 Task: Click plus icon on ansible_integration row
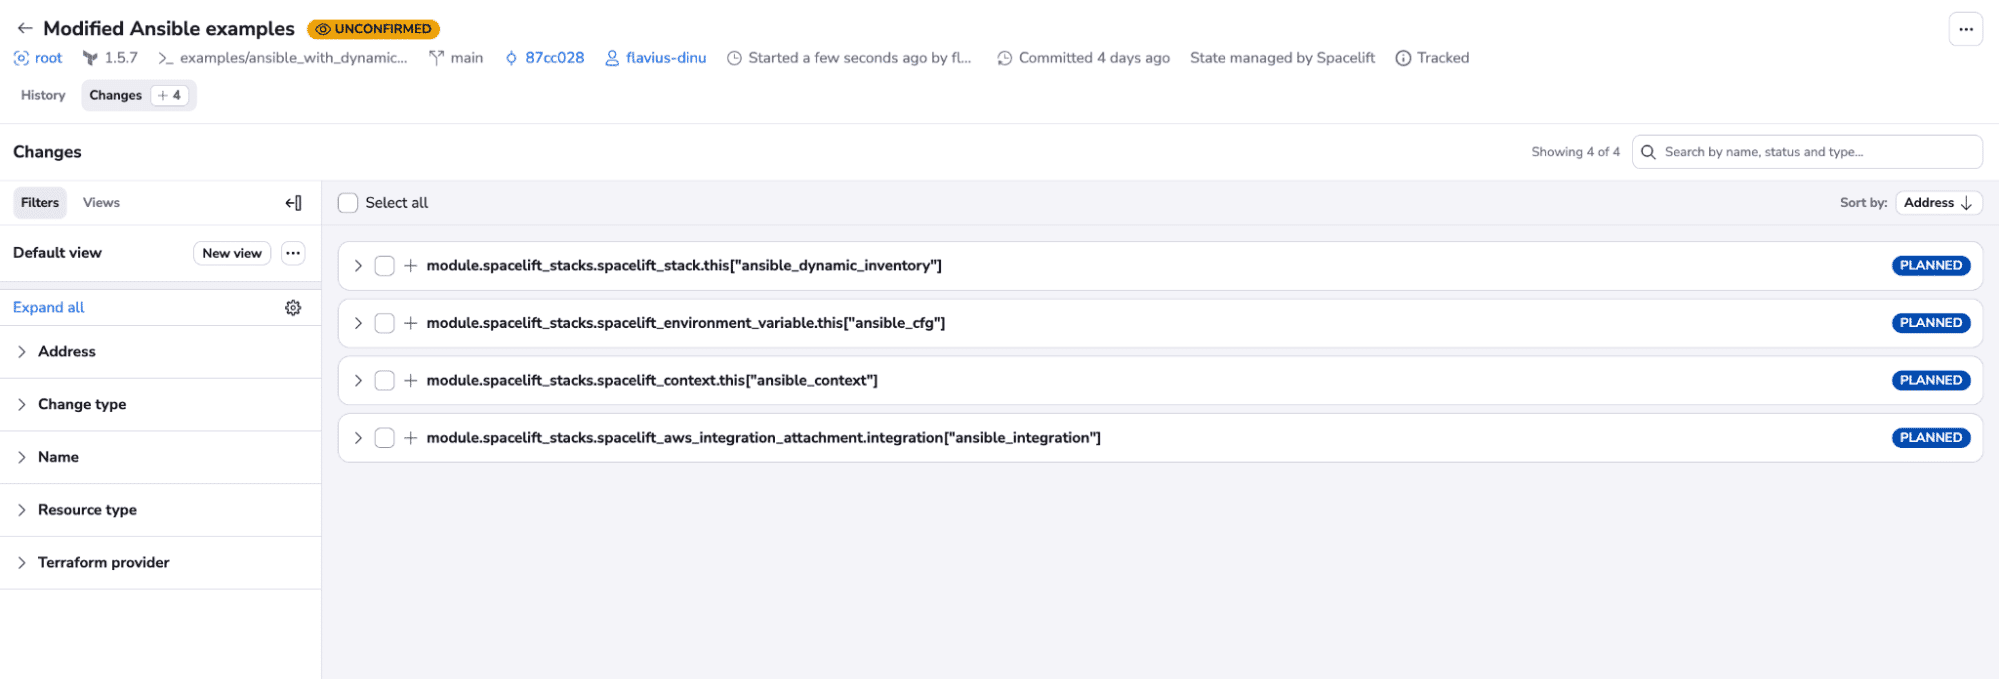click(x=410, y=438)
